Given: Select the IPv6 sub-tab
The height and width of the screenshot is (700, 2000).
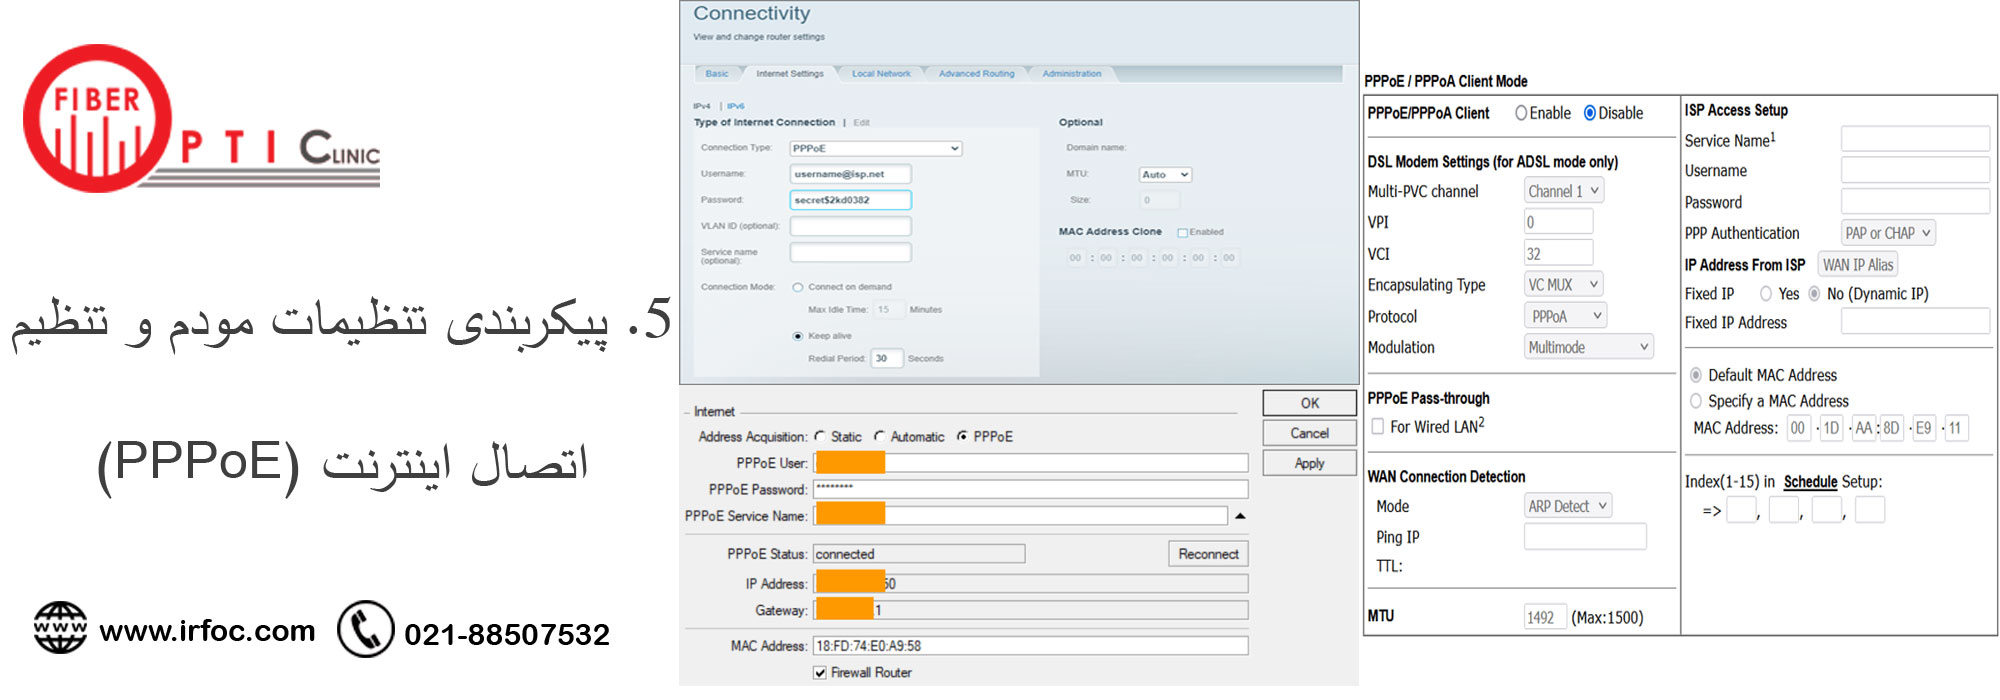Looking at the screenshot, I should pyautogui.click(x=736, y=106).
